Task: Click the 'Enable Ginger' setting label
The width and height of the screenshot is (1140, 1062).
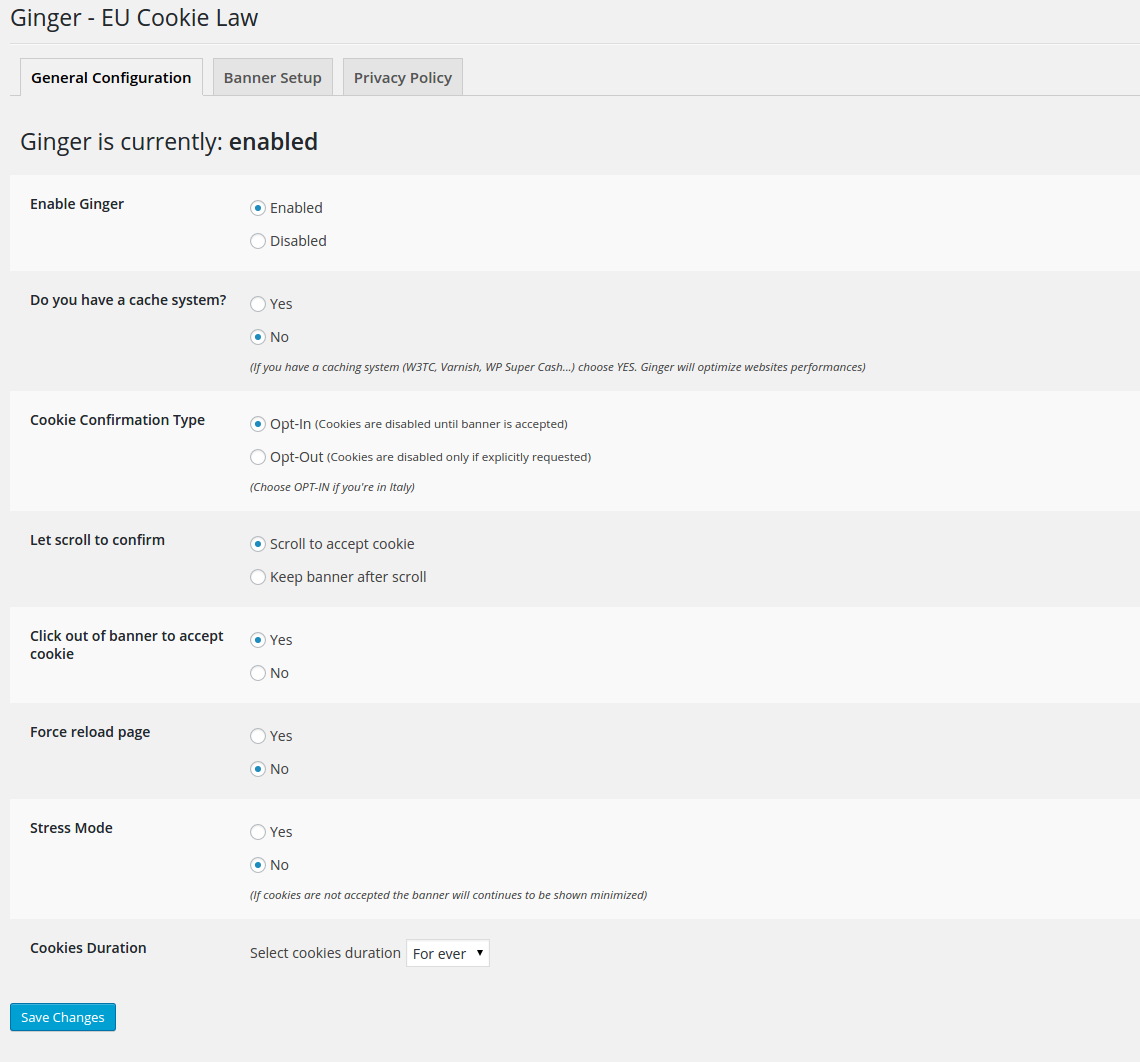Action: [77, 204]
